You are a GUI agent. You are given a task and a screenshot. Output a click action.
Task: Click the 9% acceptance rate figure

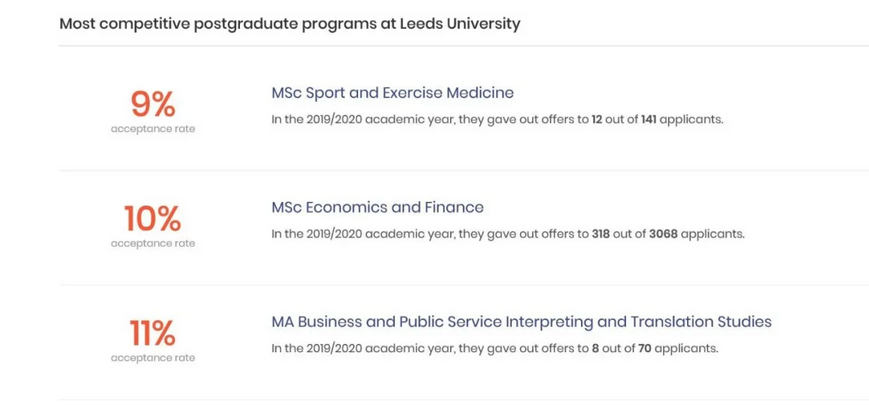(153, 104)
